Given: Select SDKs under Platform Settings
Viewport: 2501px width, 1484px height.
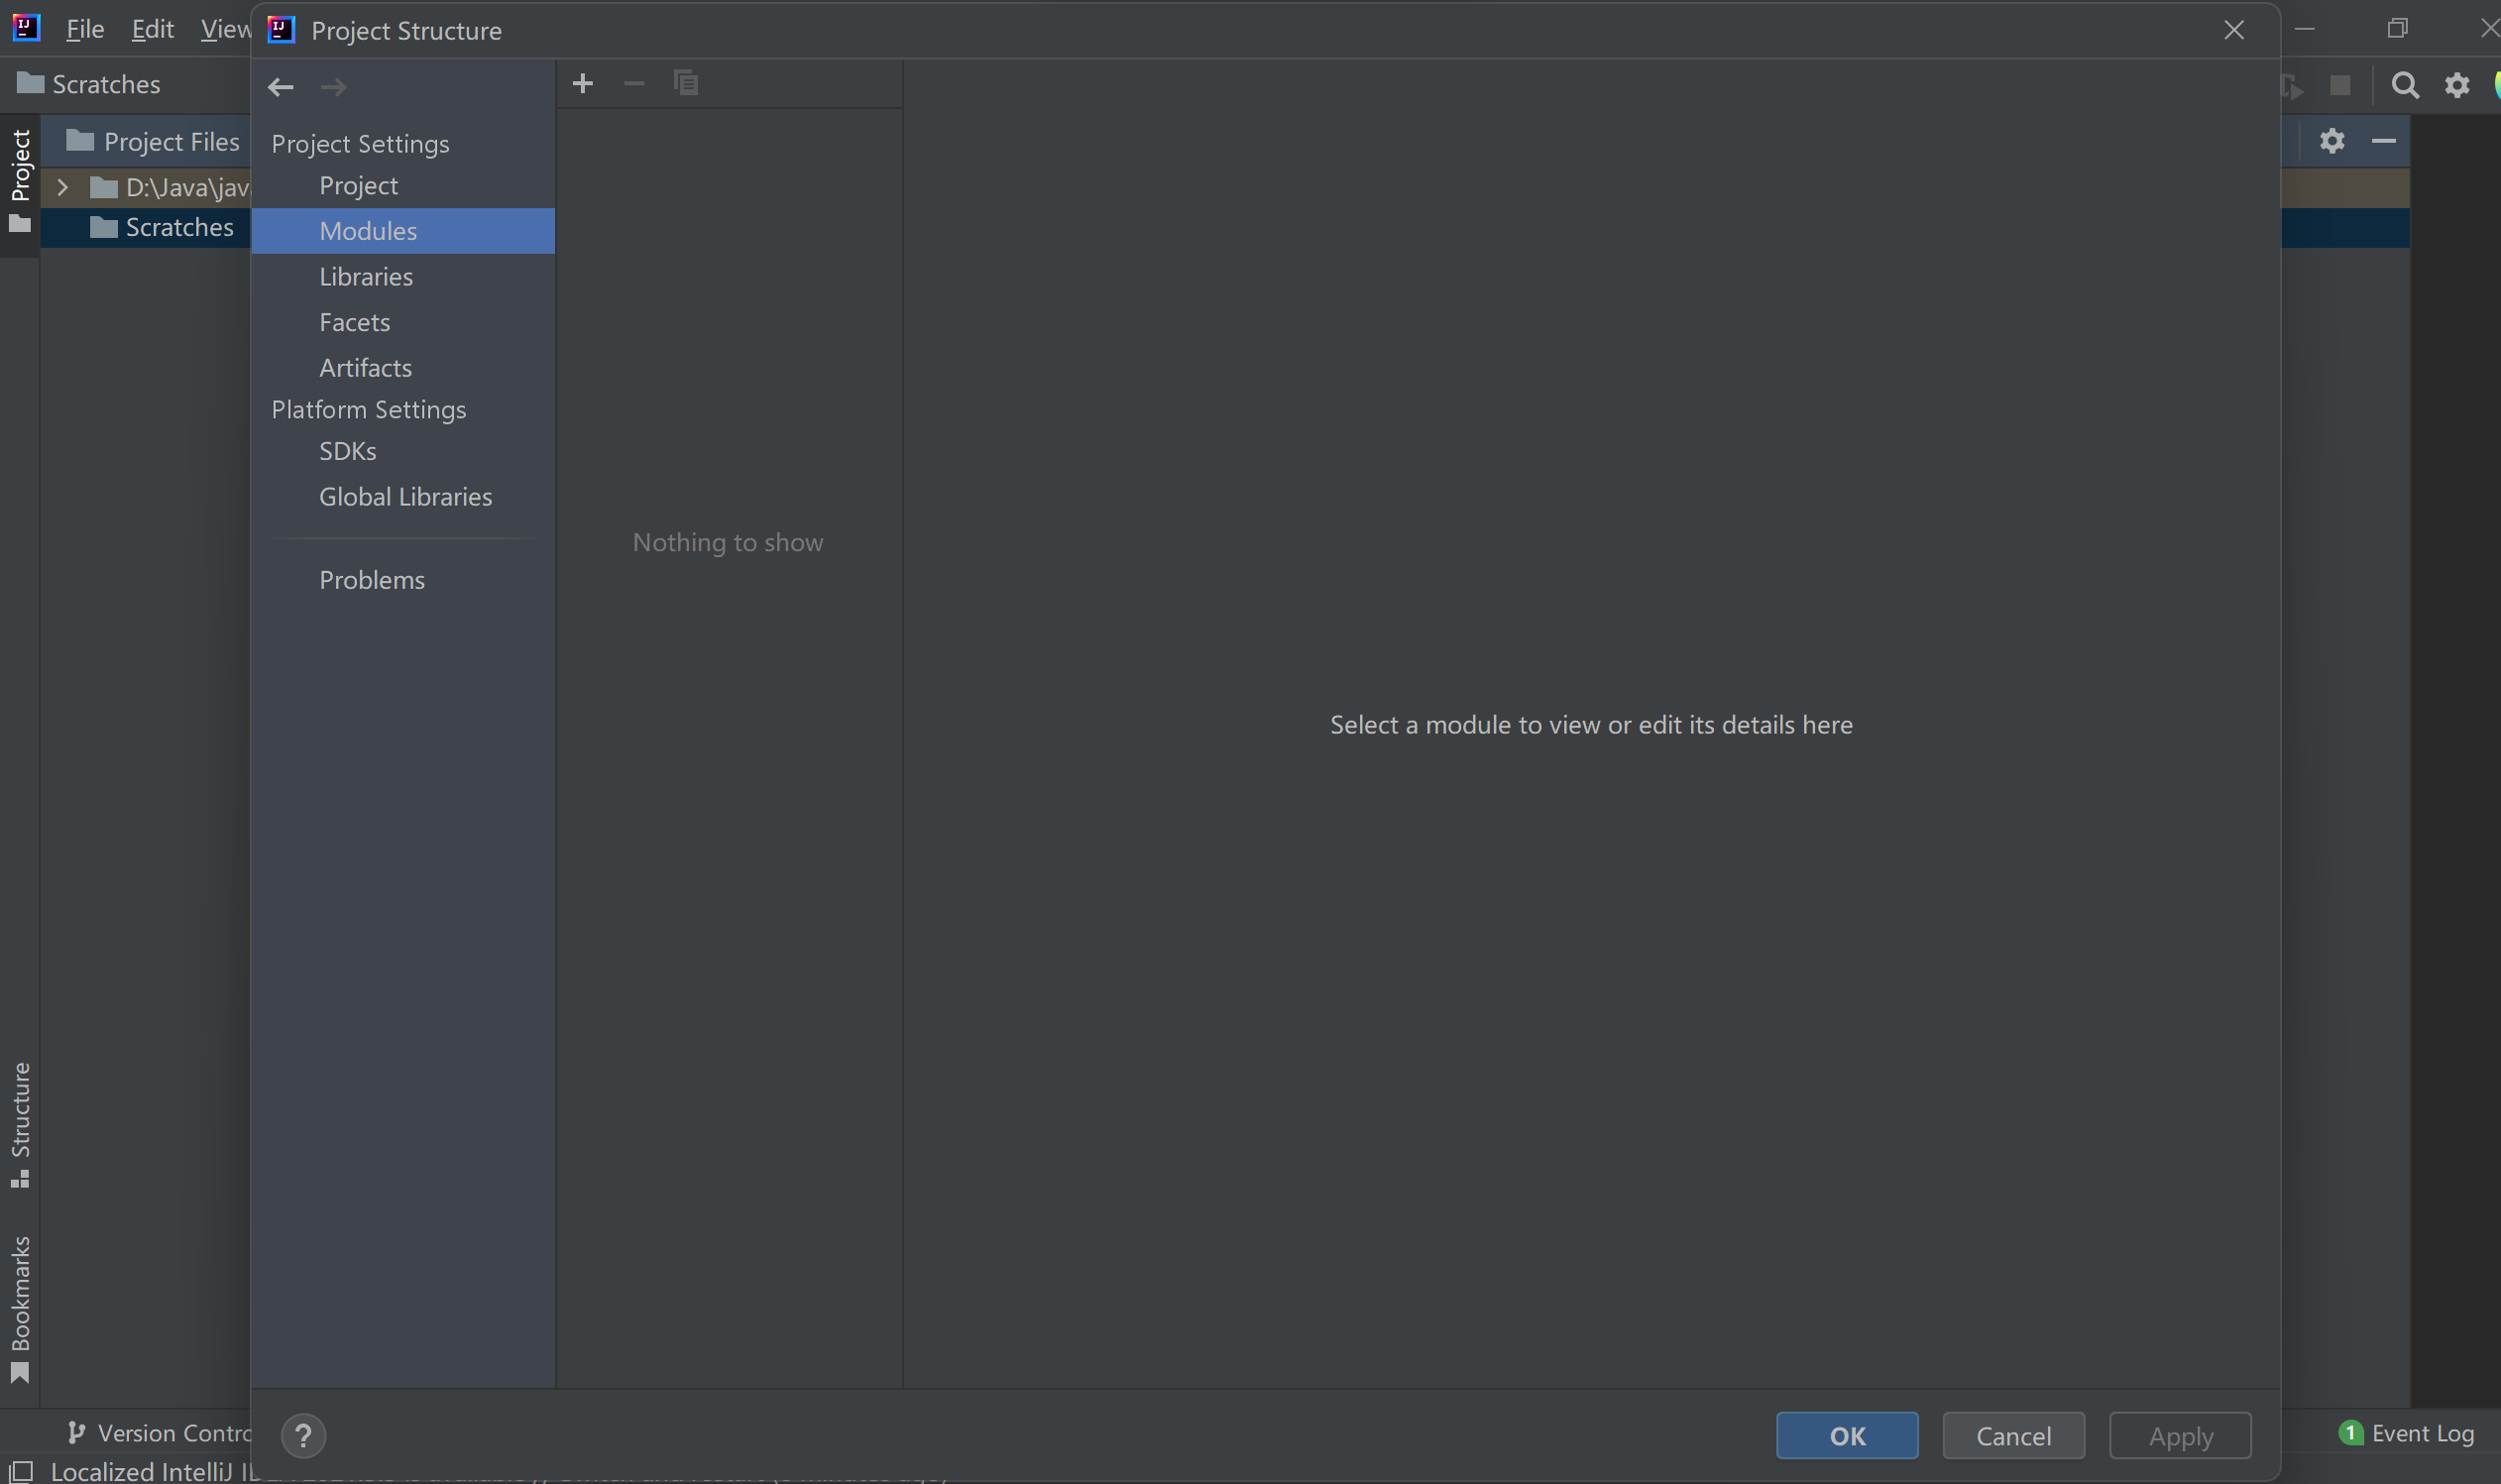Looking at the screenshot, I should tap(347, 451).
